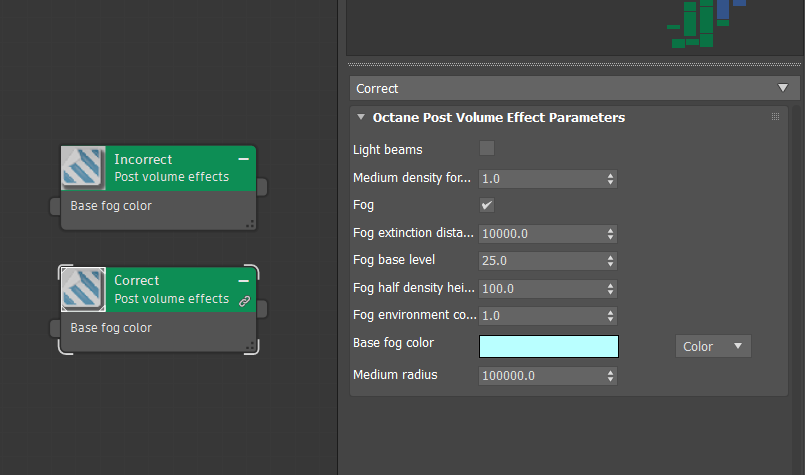Viewport: 805px width, 475px height.
Task: Click the Fog extinction distance stepper arrows
Action: pos(610,234)
